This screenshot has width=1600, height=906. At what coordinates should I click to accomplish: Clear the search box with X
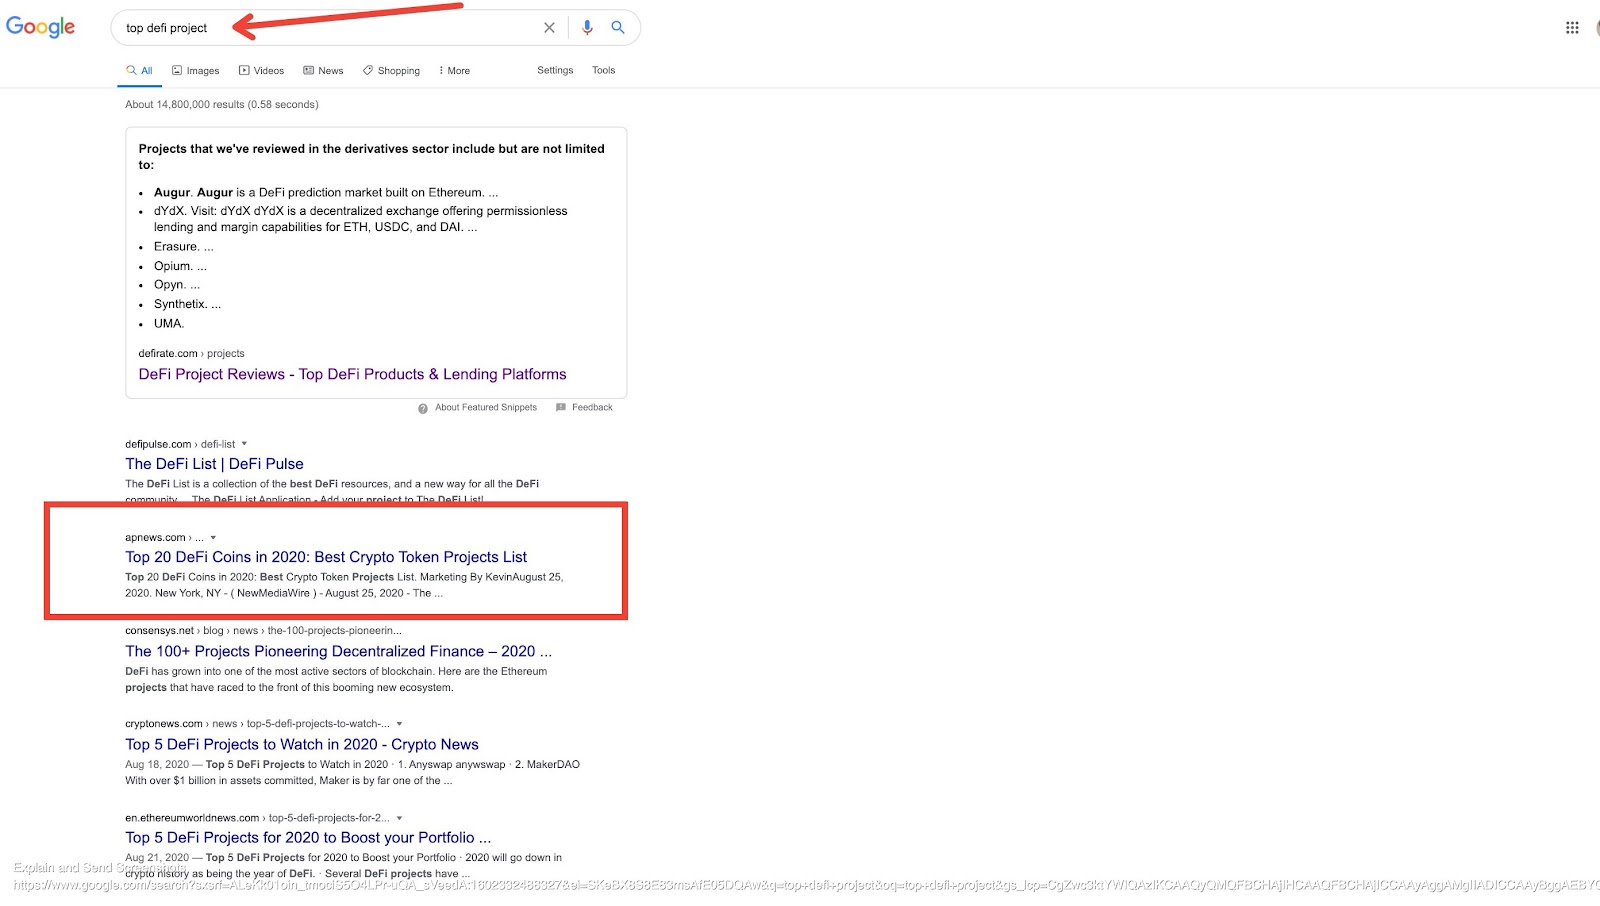549,28
